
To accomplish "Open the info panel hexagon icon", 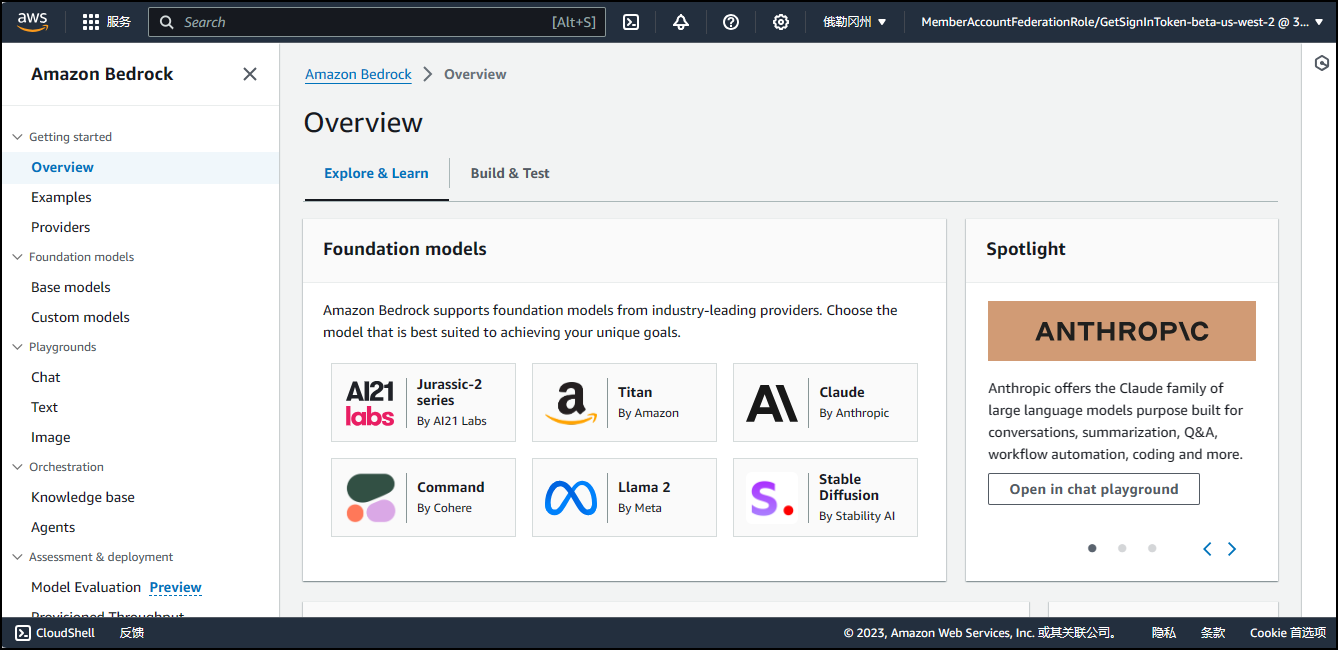I will [x=1322, y=64].
